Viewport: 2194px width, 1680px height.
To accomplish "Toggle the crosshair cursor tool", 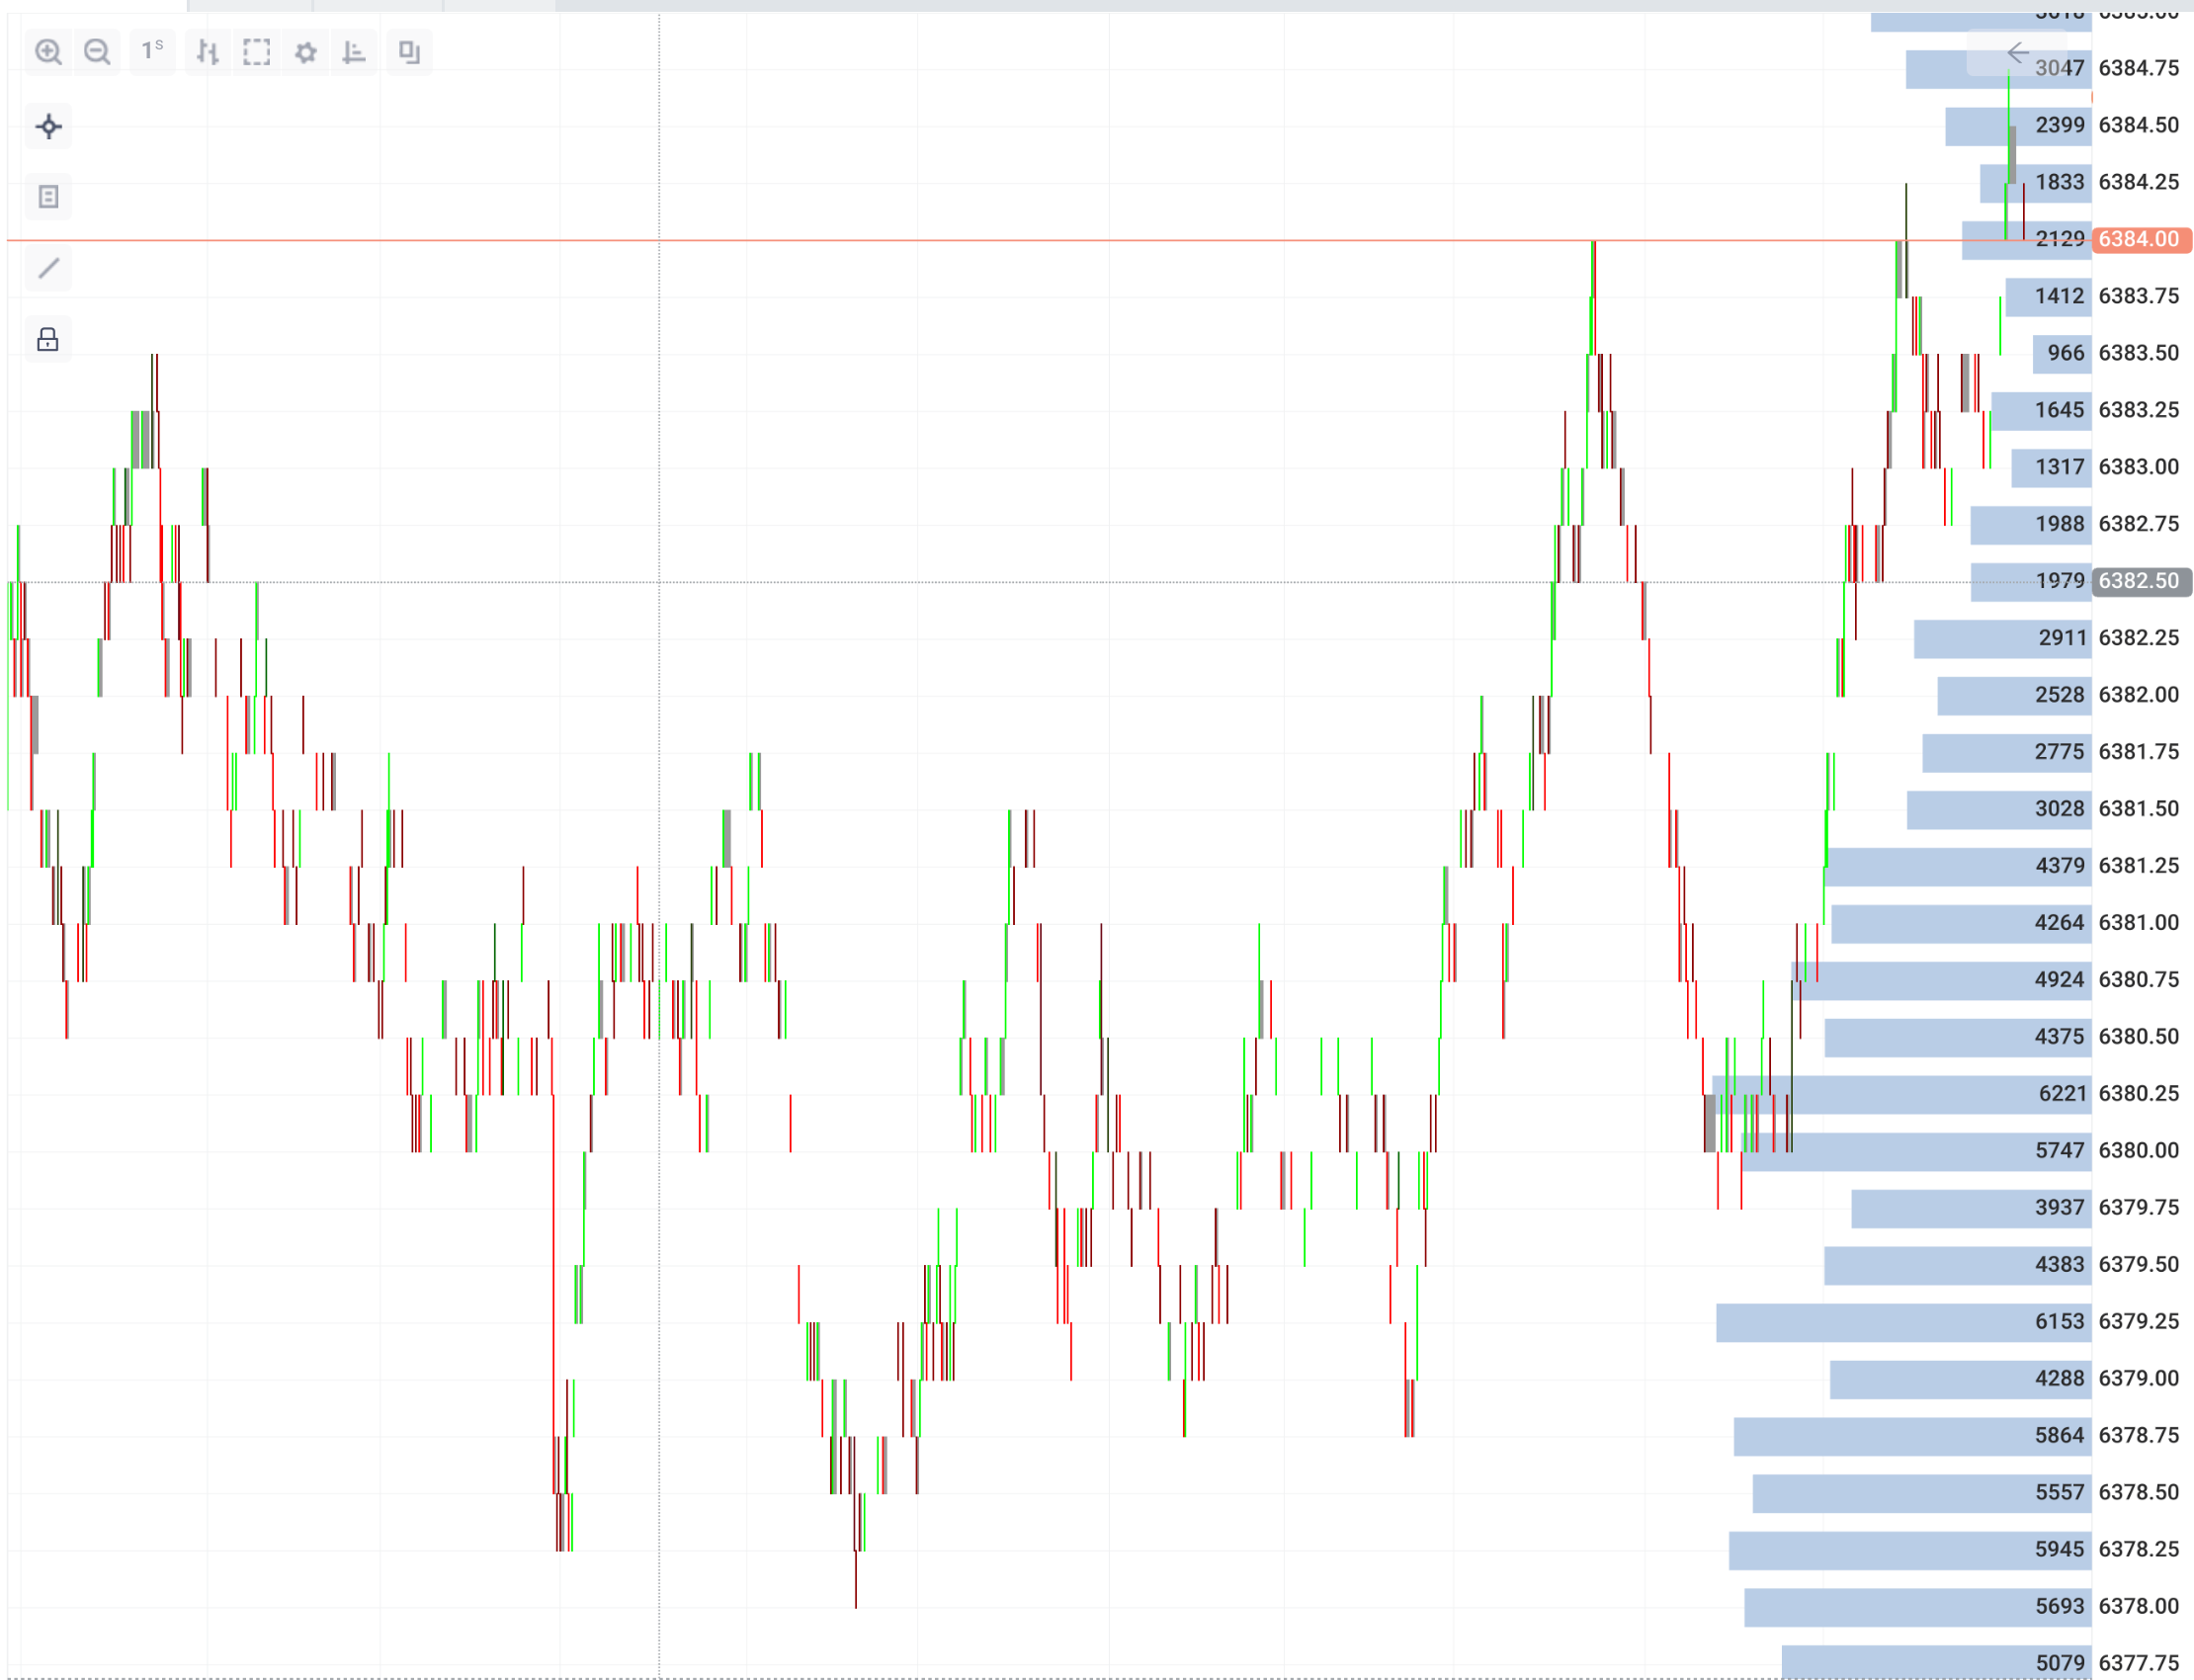I will 48,127.
